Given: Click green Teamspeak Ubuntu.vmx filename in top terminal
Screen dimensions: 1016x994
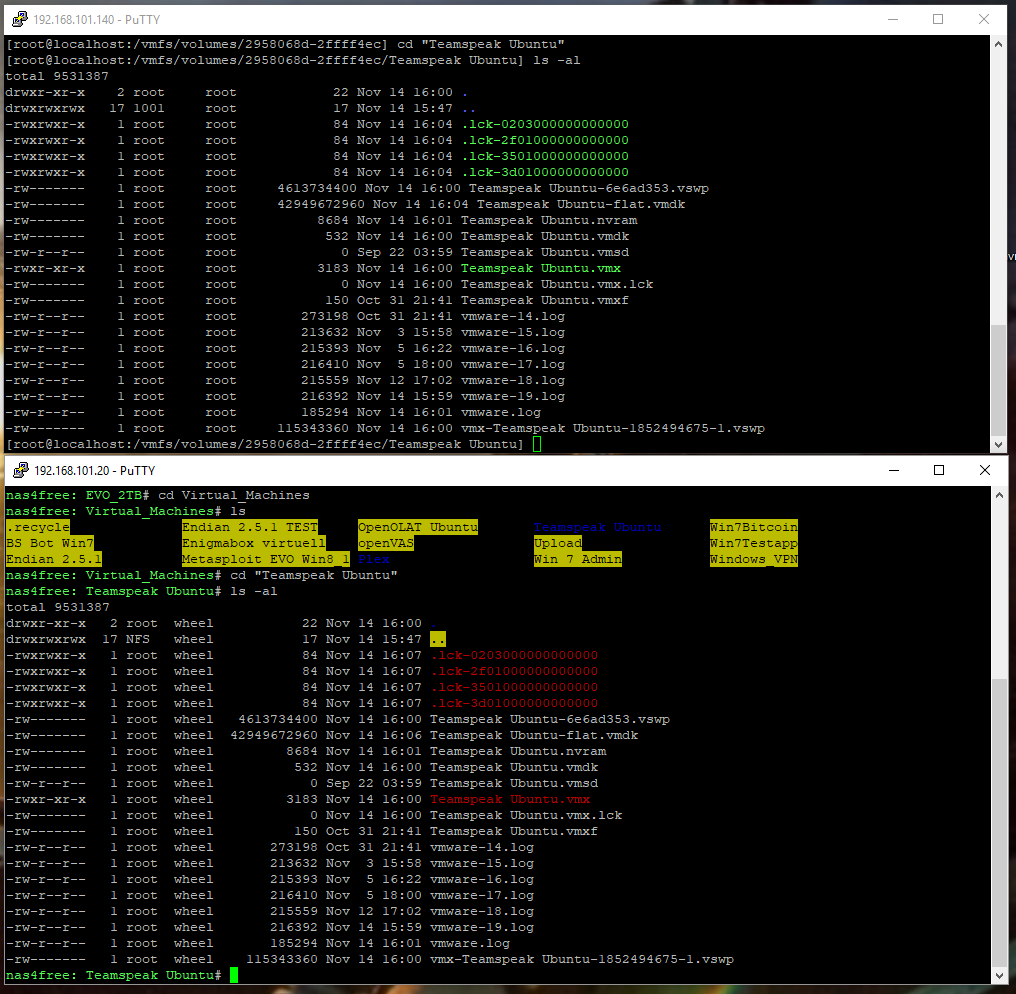Looking at the screenshot, I should coord(540,268).
